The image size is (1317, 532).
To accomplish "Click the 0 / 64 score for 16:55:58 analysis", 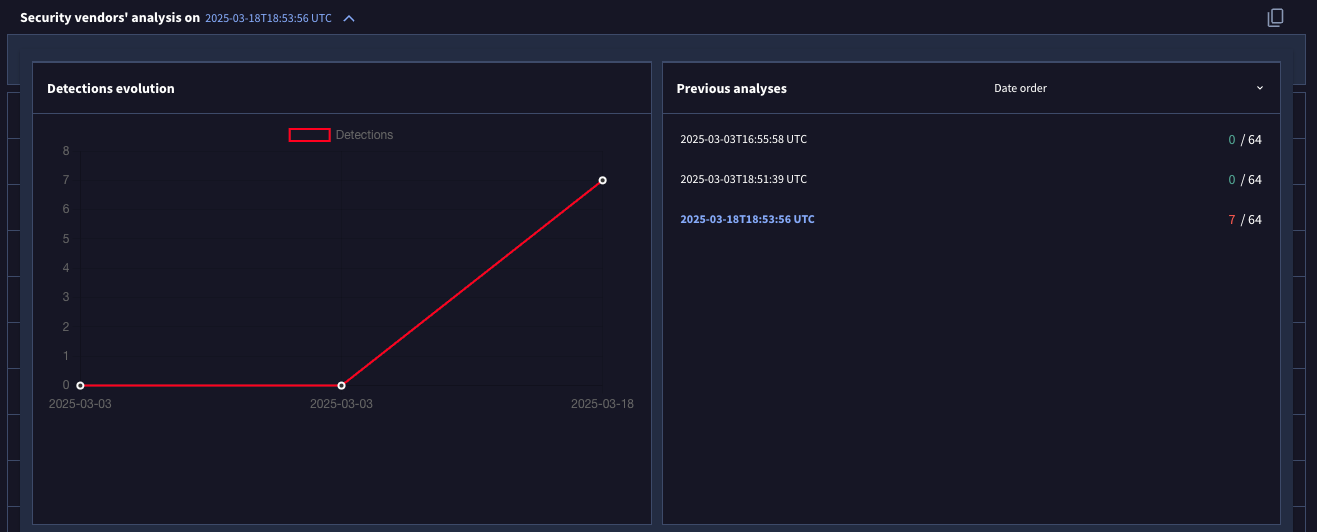I will pos(1245,140).
